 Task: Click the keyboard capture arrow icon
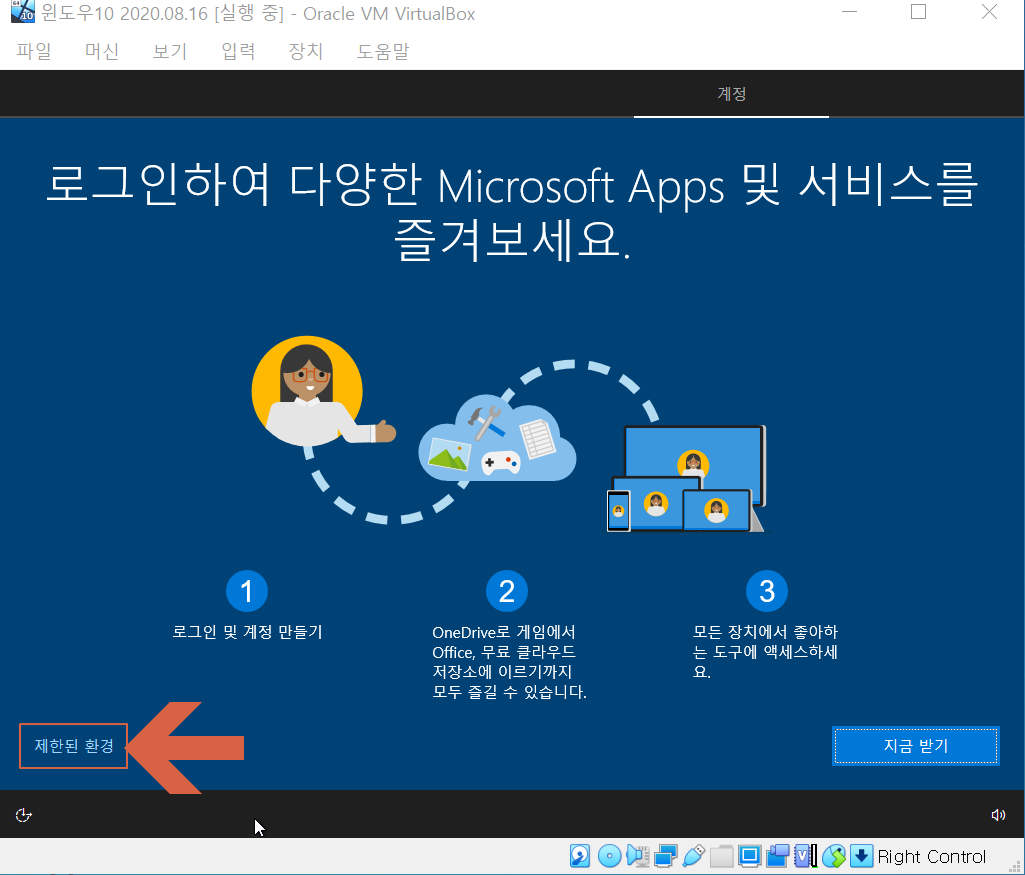click(x=862, y=856)
